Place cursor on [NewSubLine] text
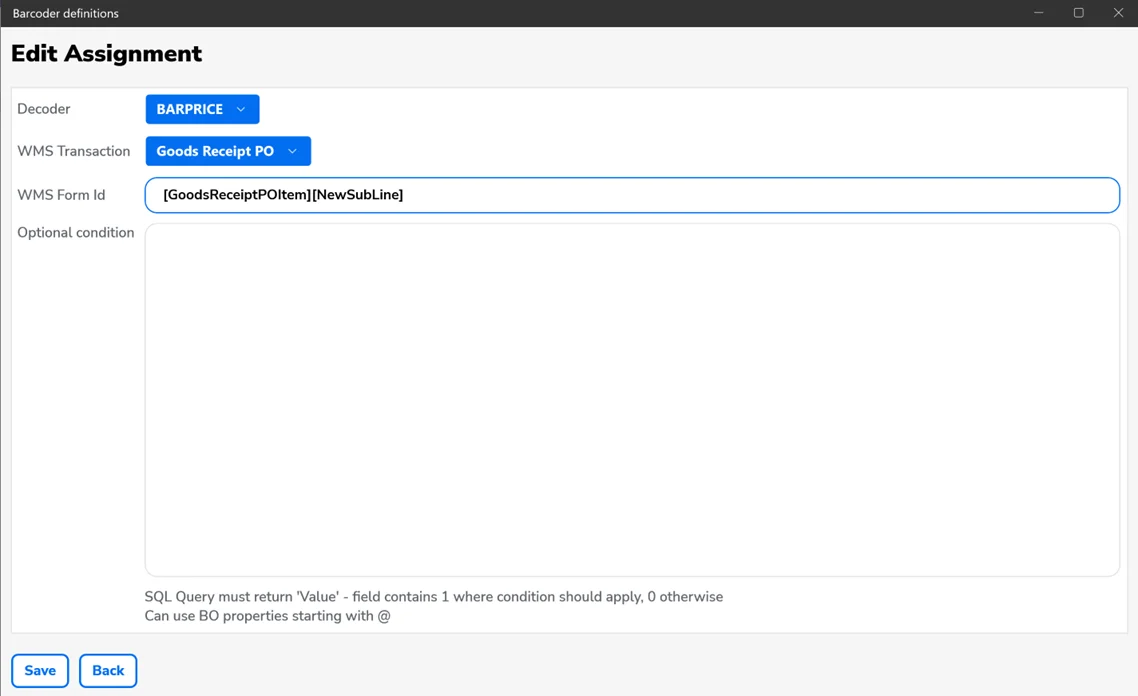The width and height of the screenshot is (1138, 696). (x=357, y=195)
